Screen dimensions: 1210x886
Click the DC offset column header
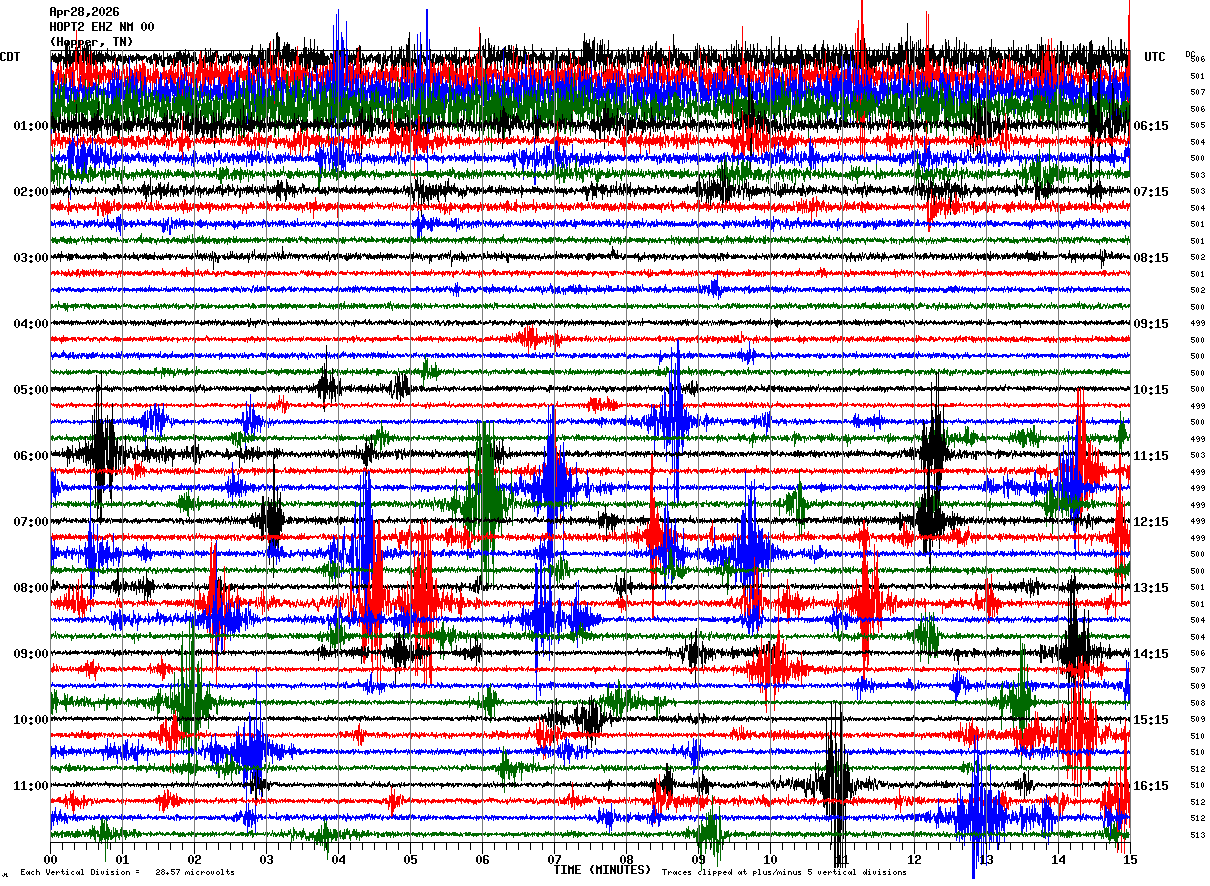(1190, 54)
